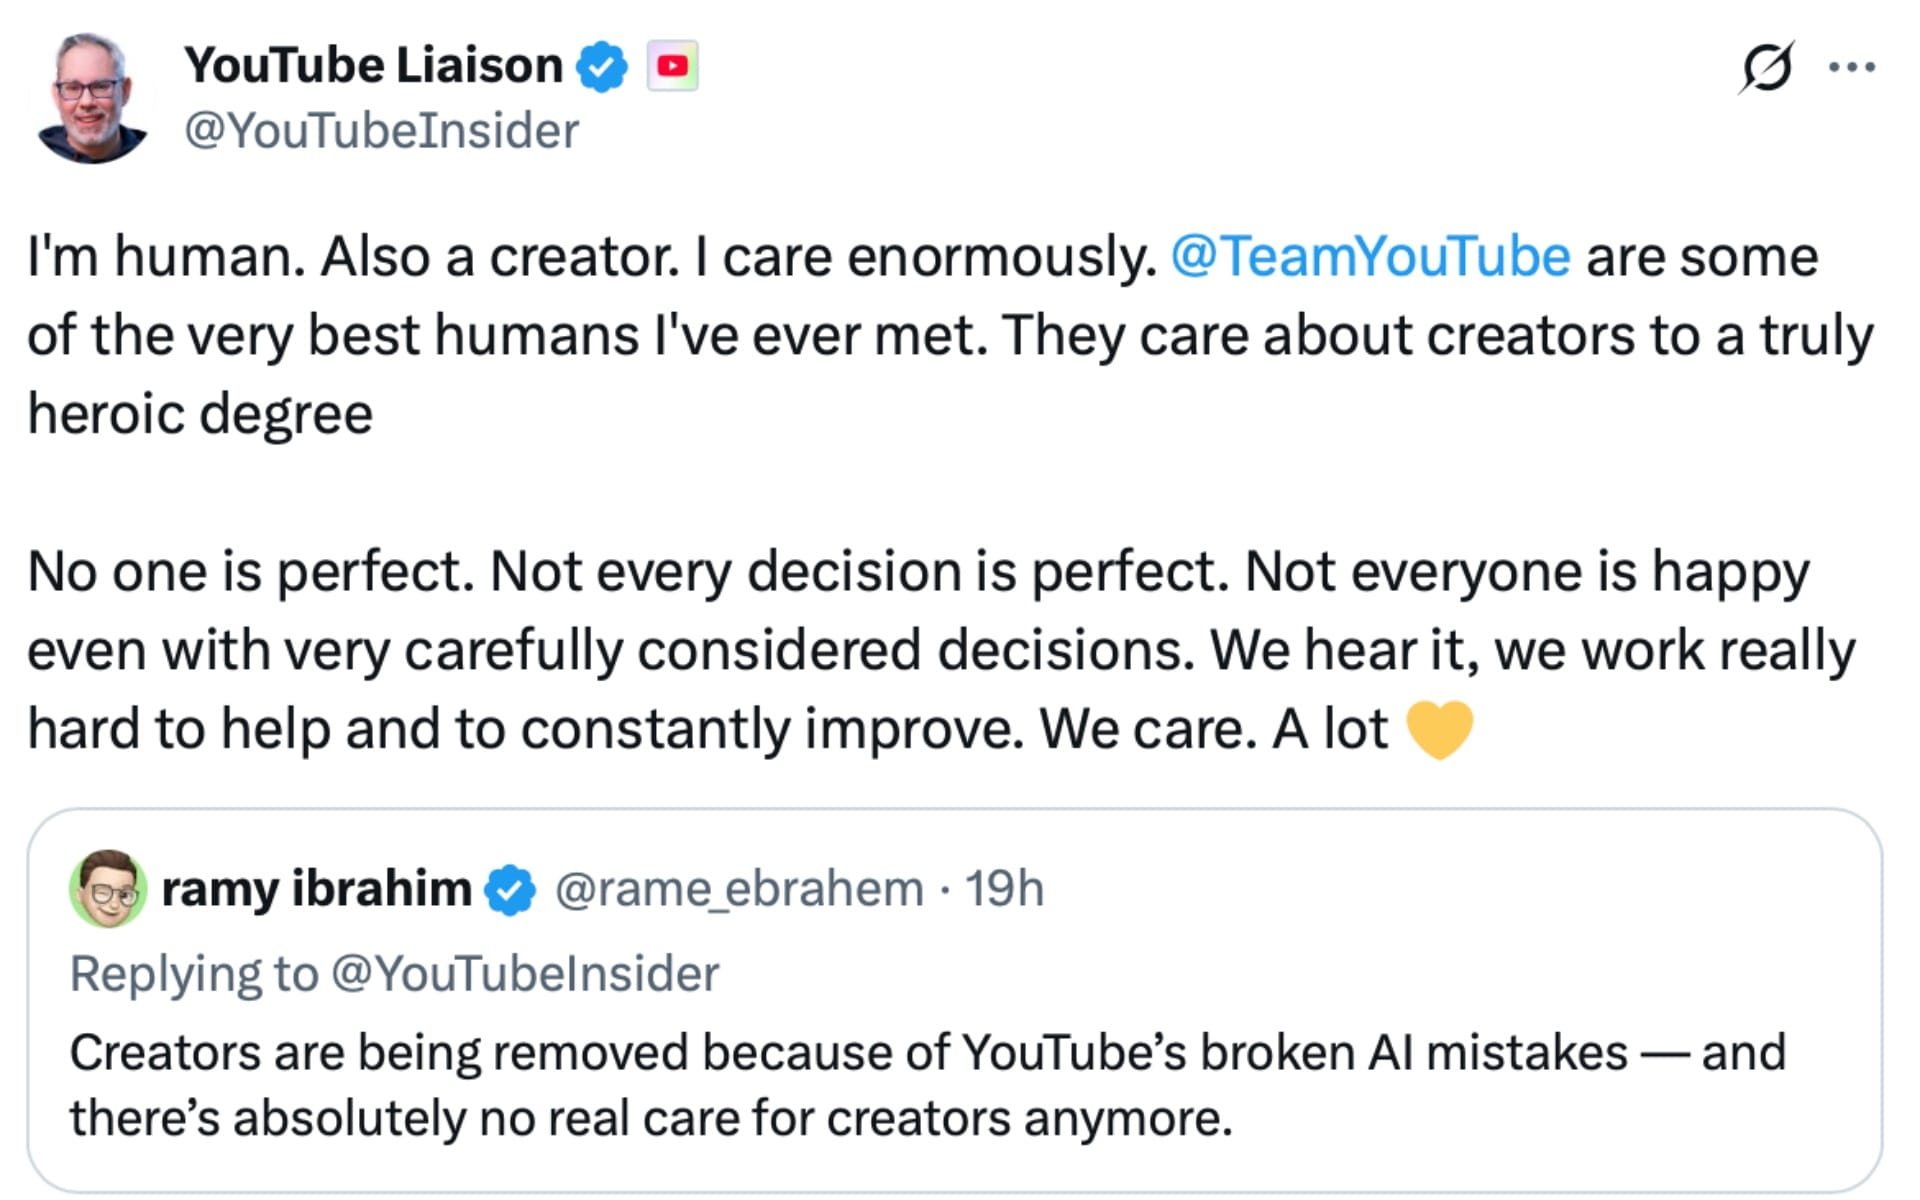Click the YouTube Liaison display name
The height and width of the screenshot is (1200, 1920).
[375, 64]
